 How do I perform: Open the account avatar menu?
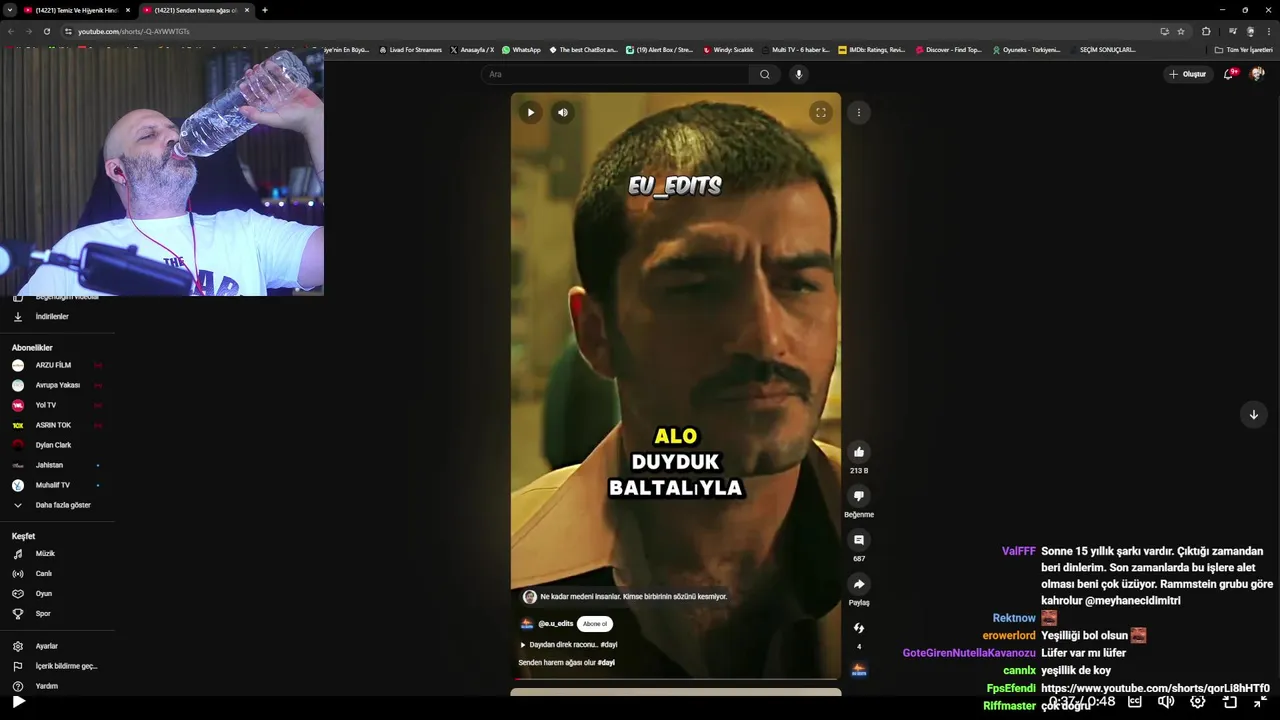click(x=1257, y=74)
